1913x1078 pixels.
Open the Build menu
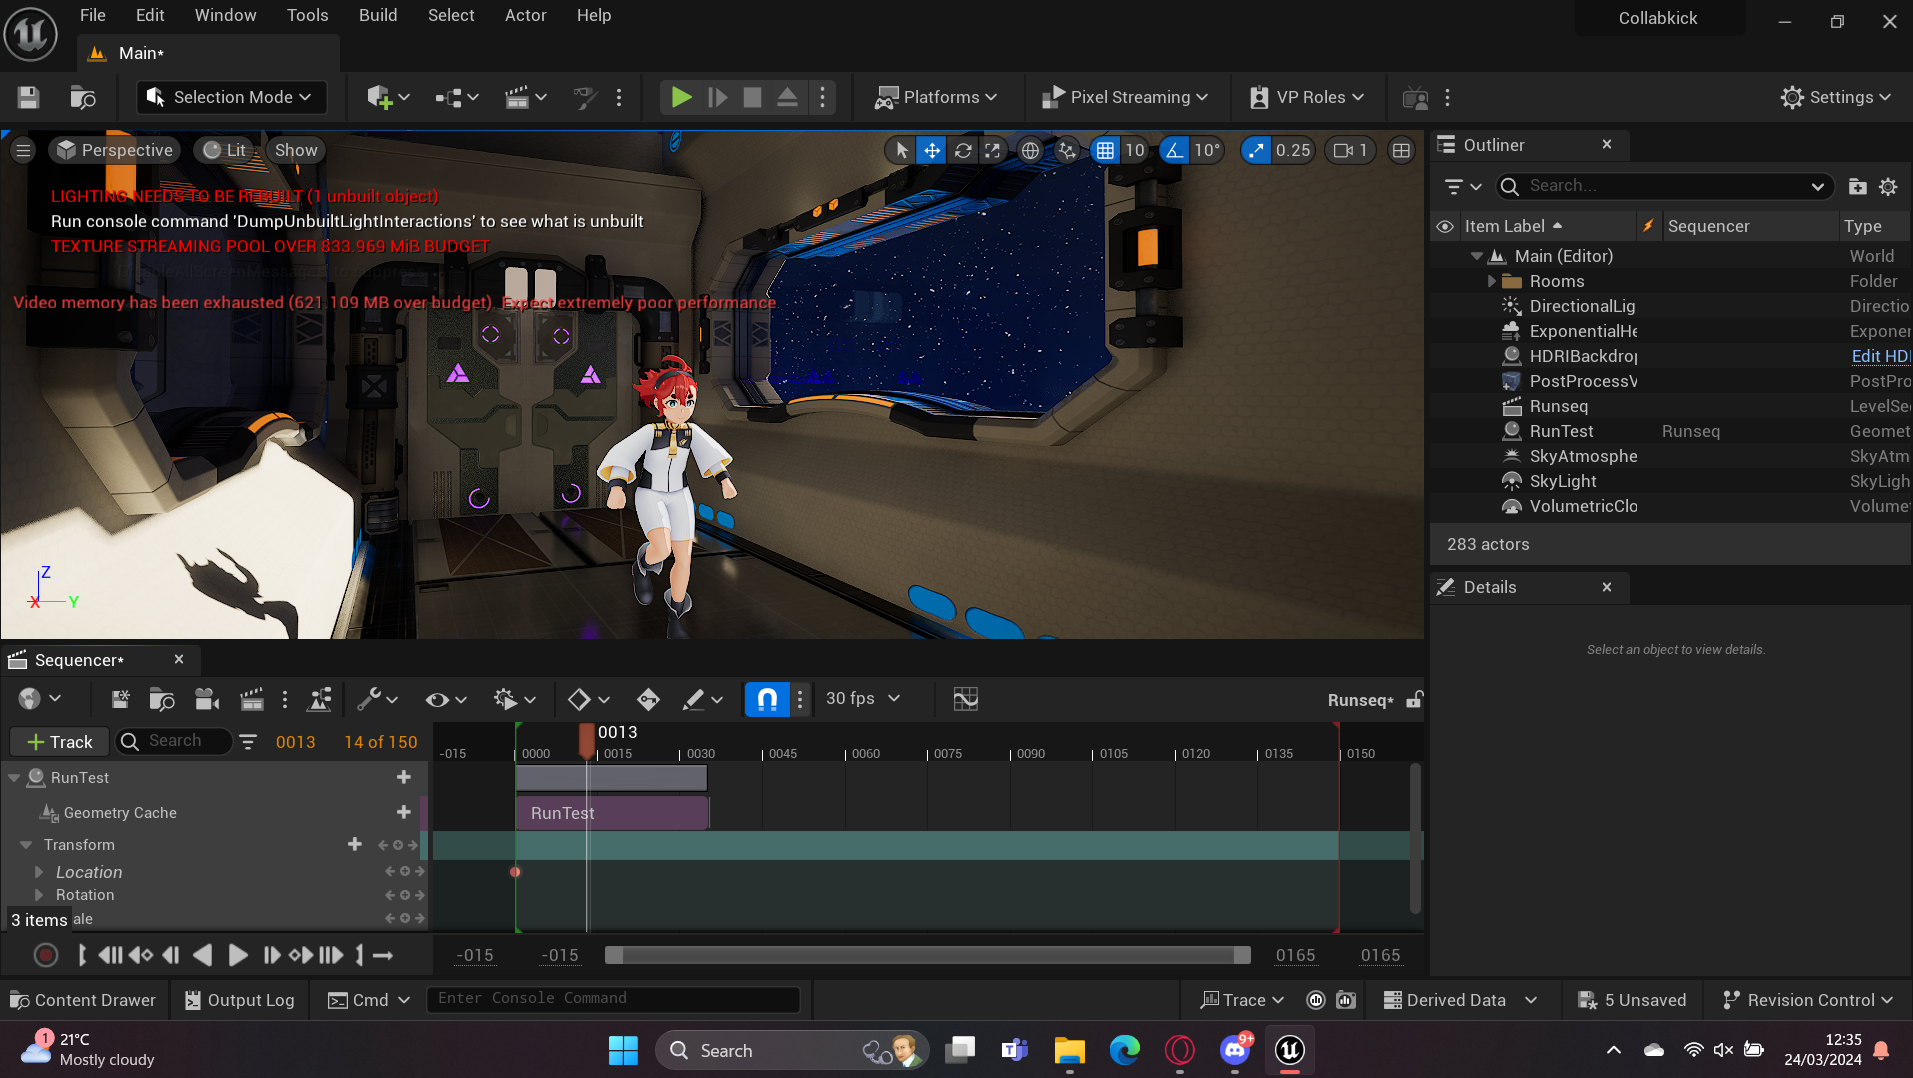coord(378,15)
